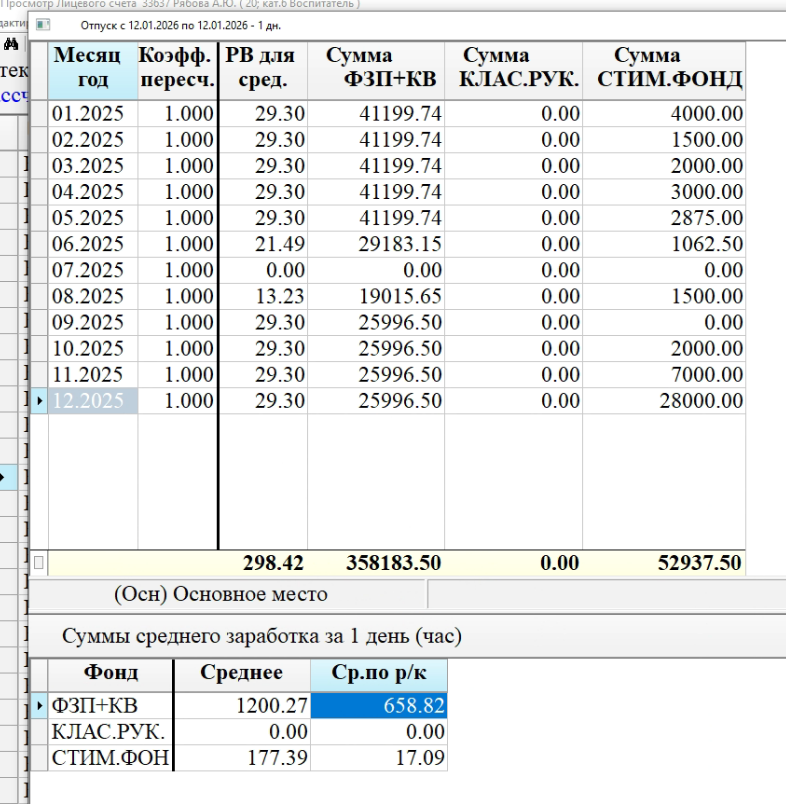Click the 28000.00 stimulus fund cell
The image size is (786, 804).
pyautogui.click(x=664, y=400)
